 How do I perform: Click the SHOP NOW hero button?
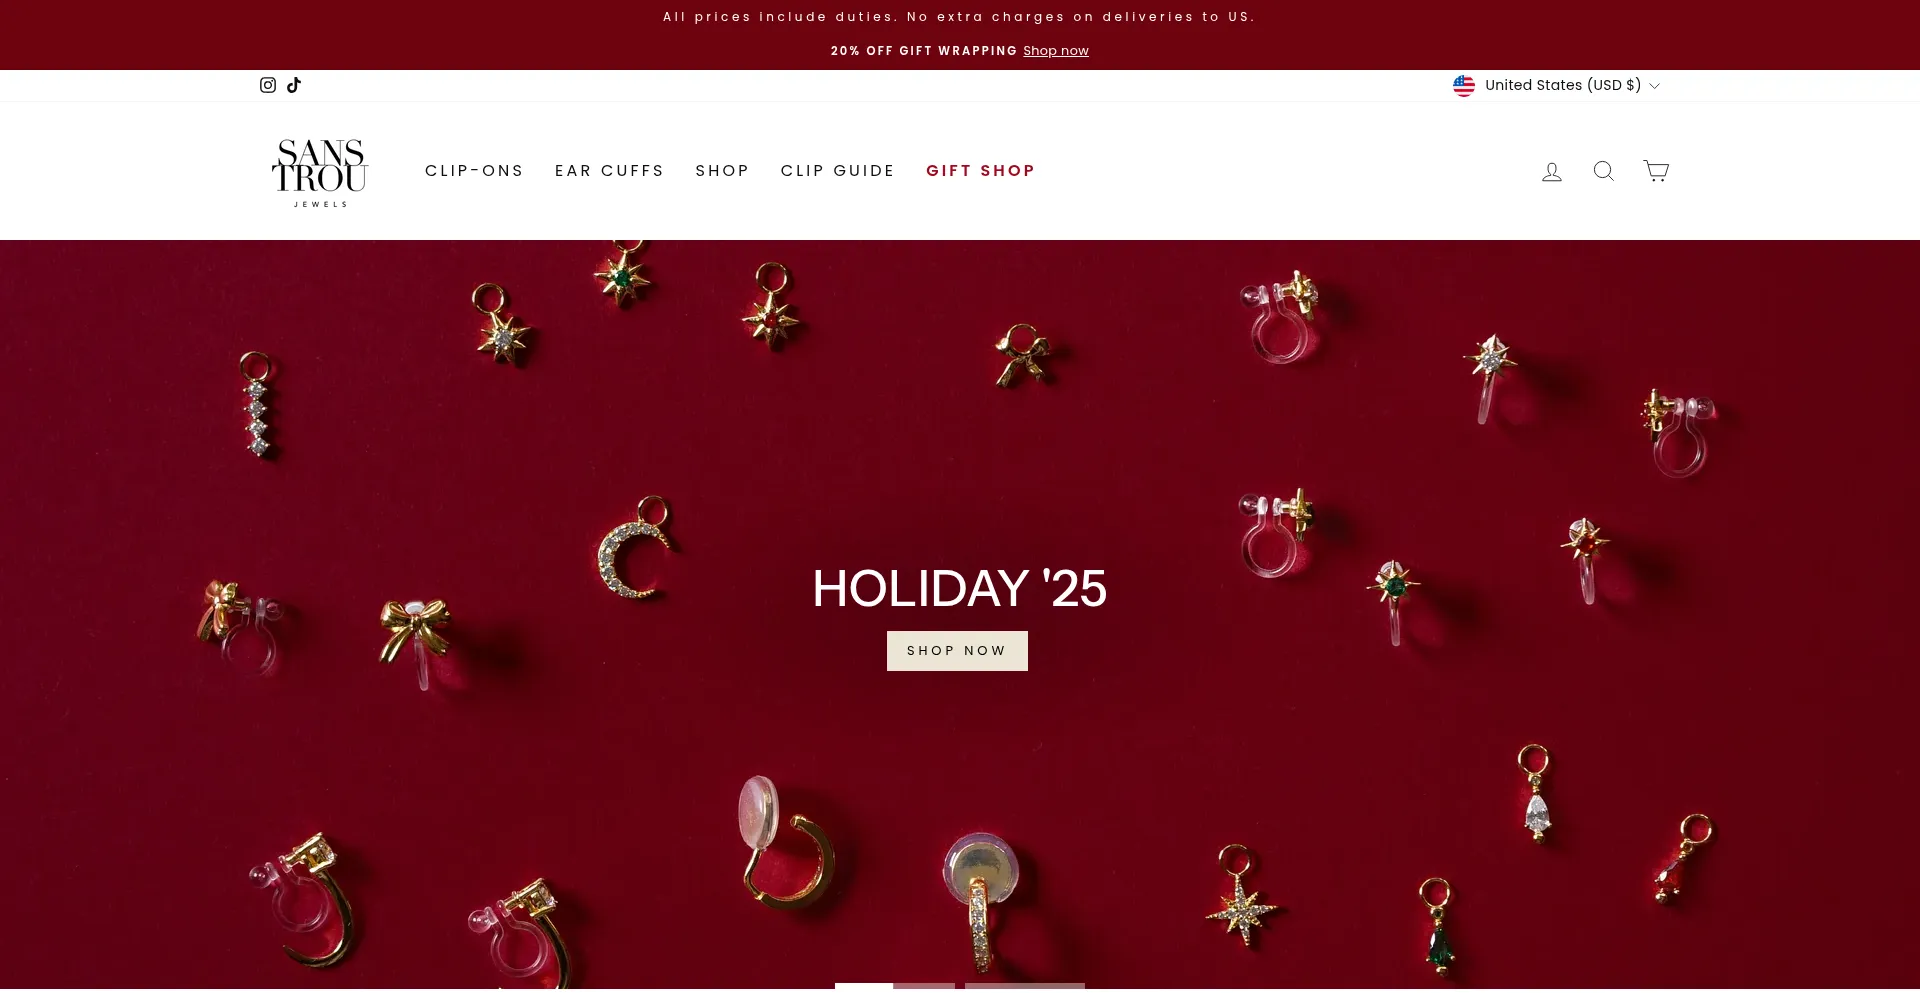tap(957, 651)
